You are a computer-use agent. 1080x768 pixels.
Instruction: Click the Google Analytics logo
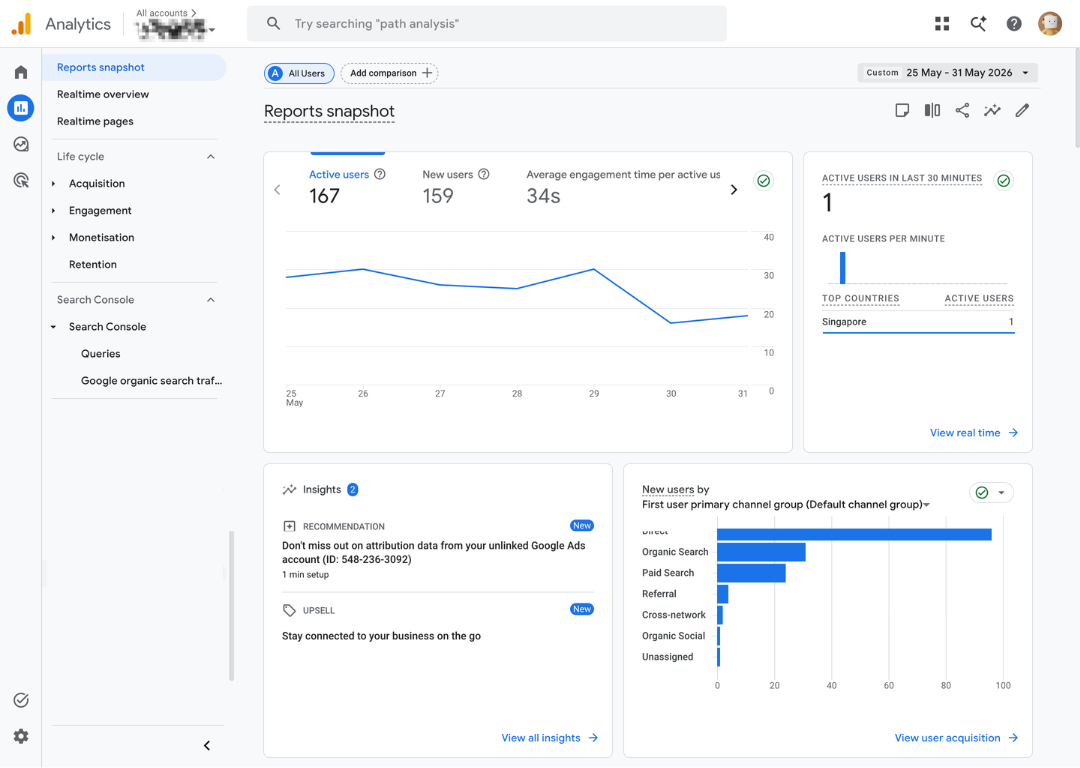[x=21, y=23]
